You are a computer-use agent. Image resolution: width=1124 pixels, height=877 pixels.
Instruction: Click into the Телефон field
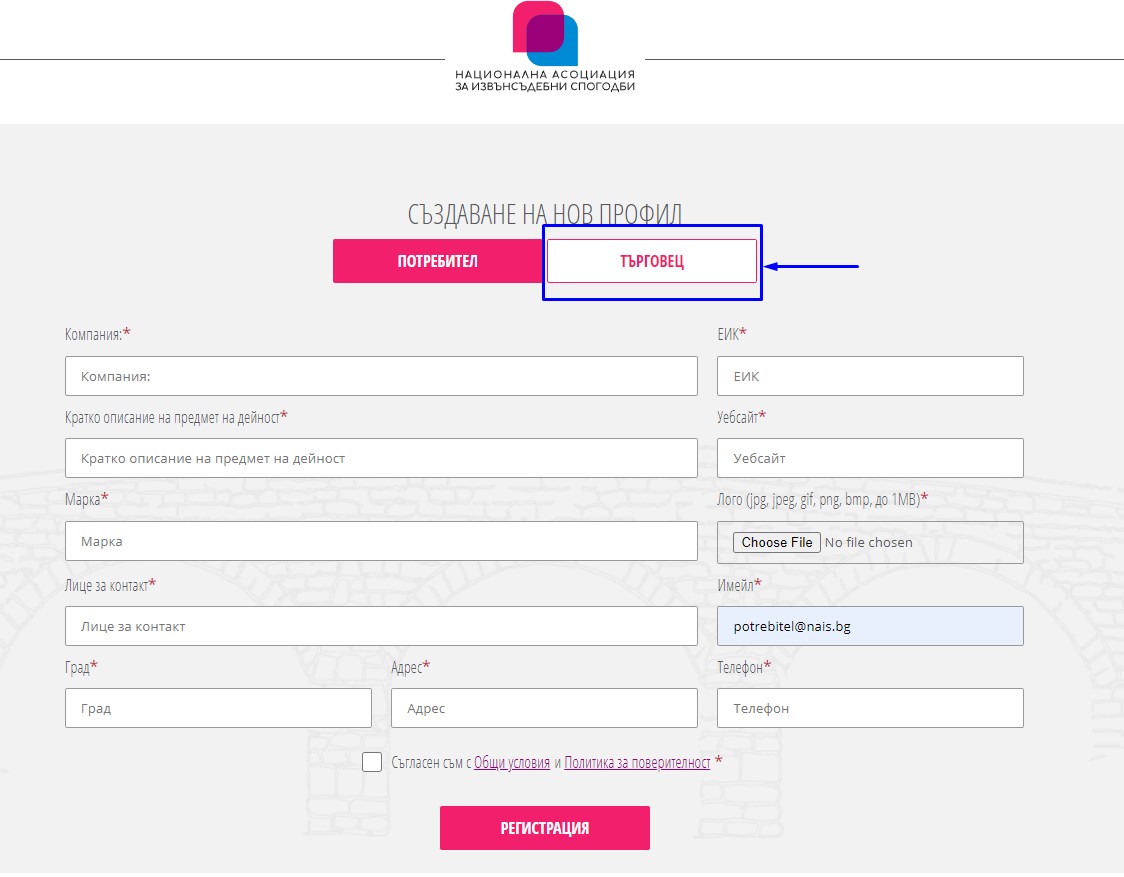pos(870,708)
